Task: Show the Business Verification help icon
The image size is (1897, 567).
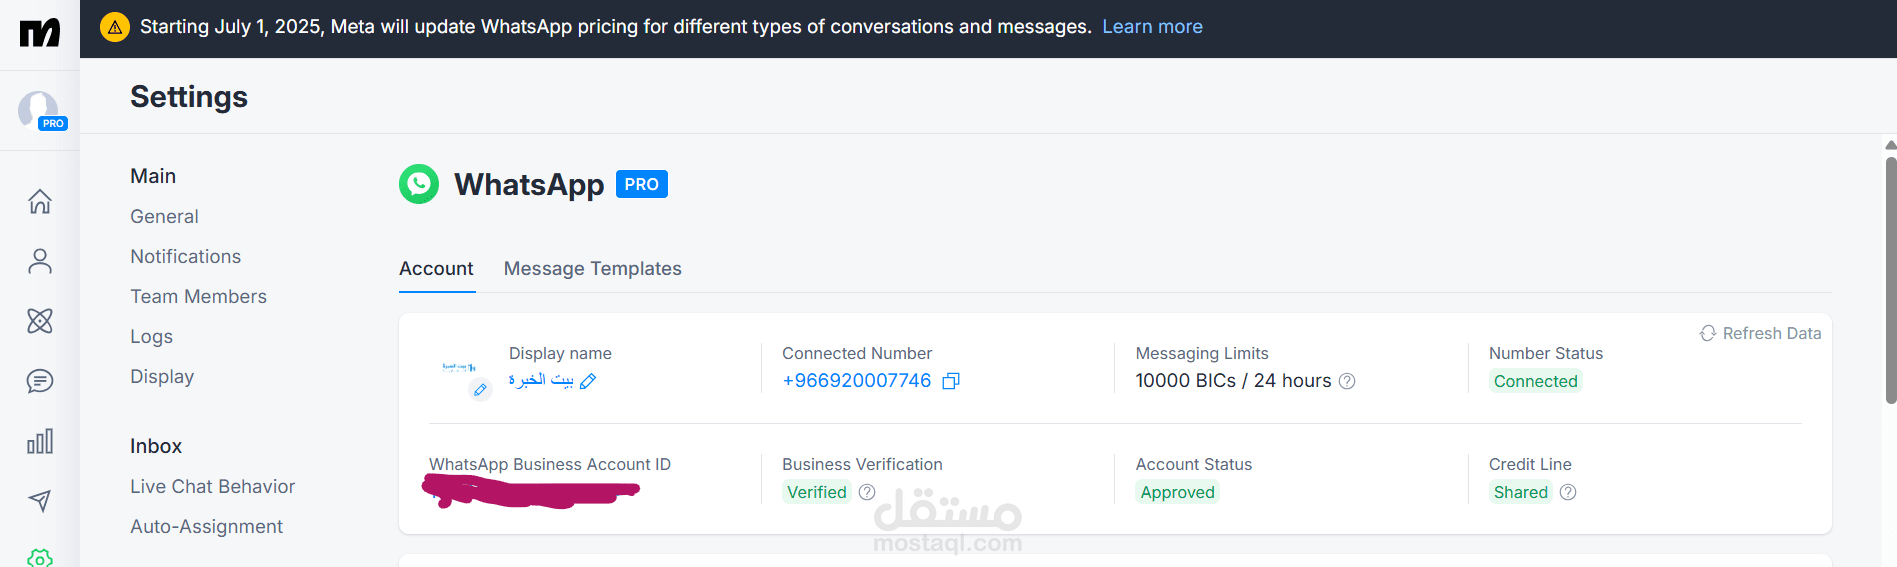Action: [x=867, y=492]
